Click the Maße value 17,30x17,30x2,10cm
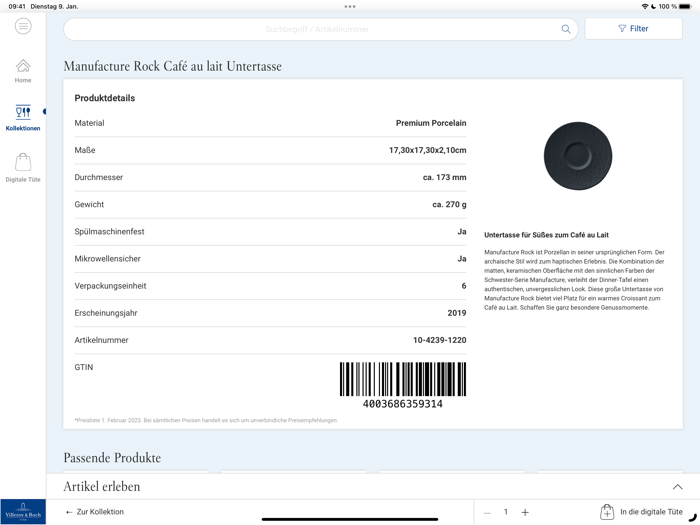This screenshot has width=700, height=525. point(427,150)
